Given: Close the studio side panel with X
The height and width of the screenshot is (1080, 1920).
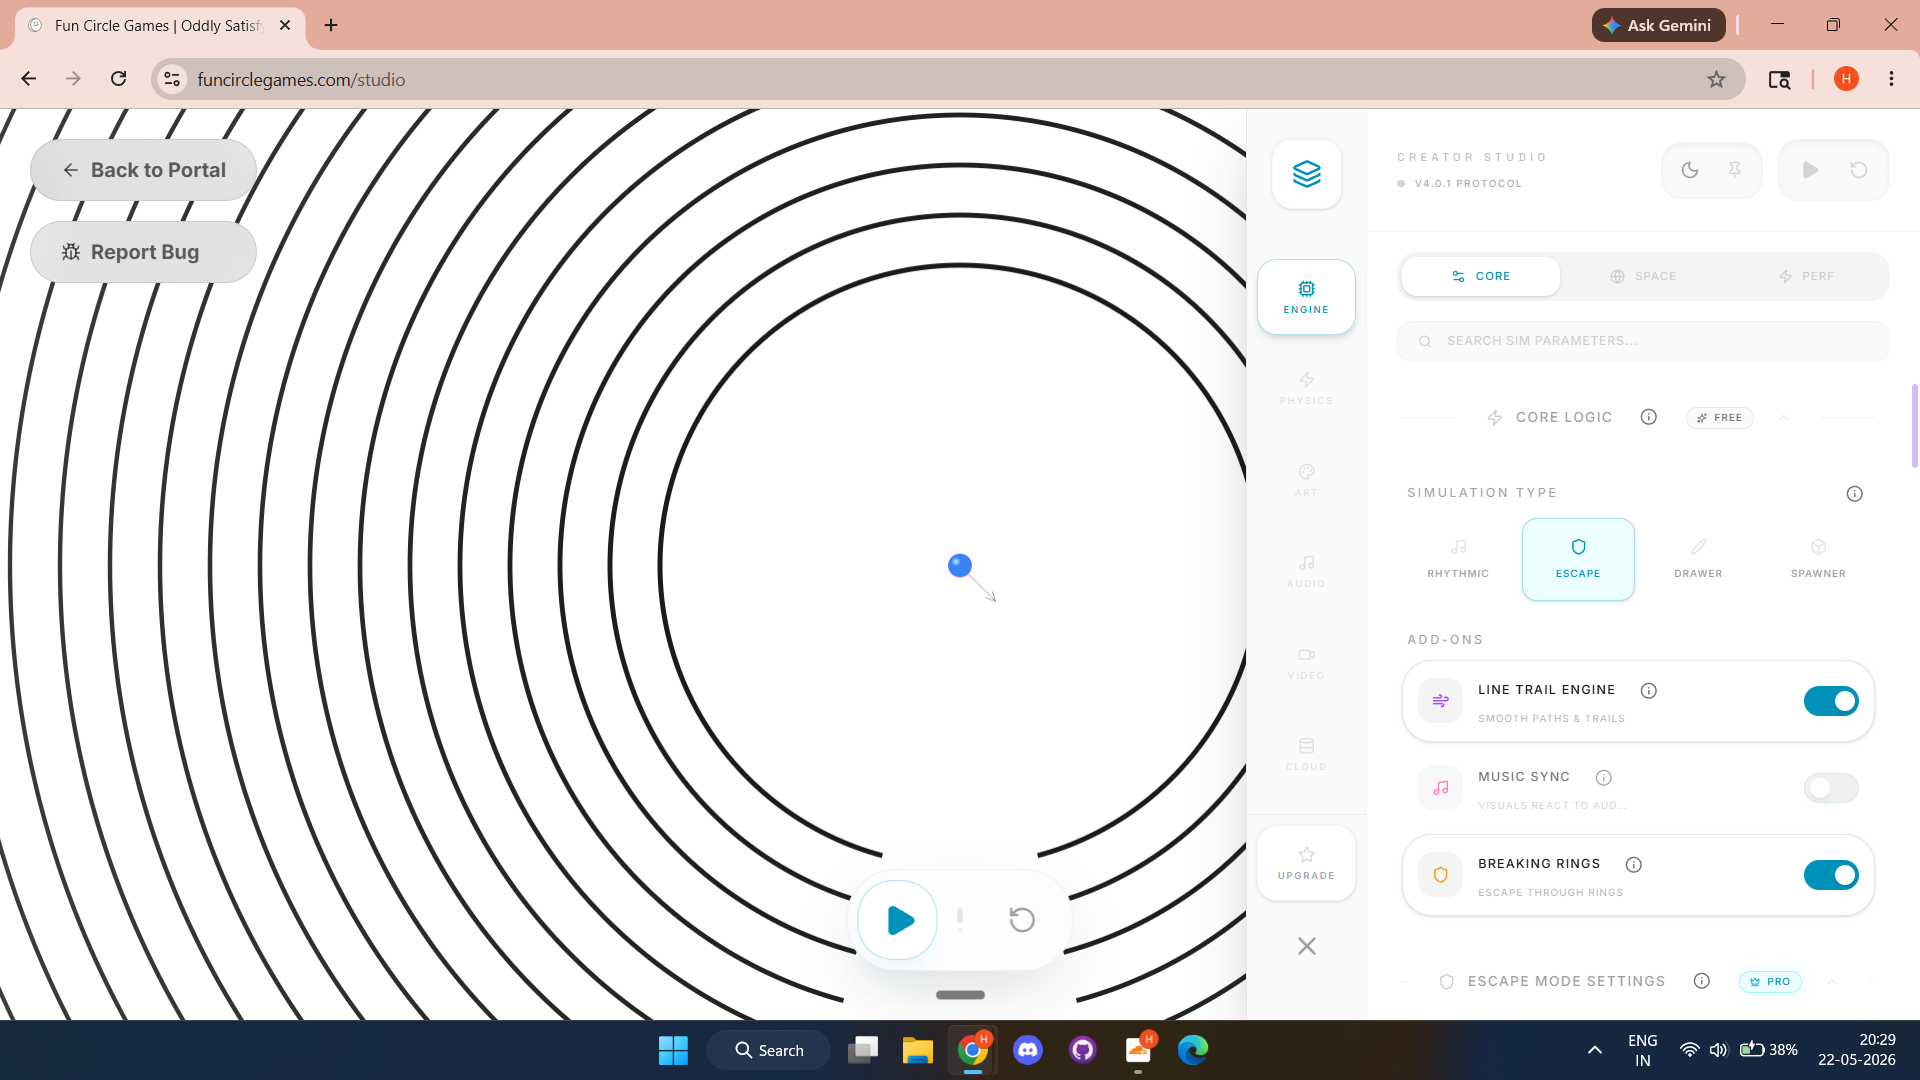Looking at the screenshot, I should (x=1306, y=946).
